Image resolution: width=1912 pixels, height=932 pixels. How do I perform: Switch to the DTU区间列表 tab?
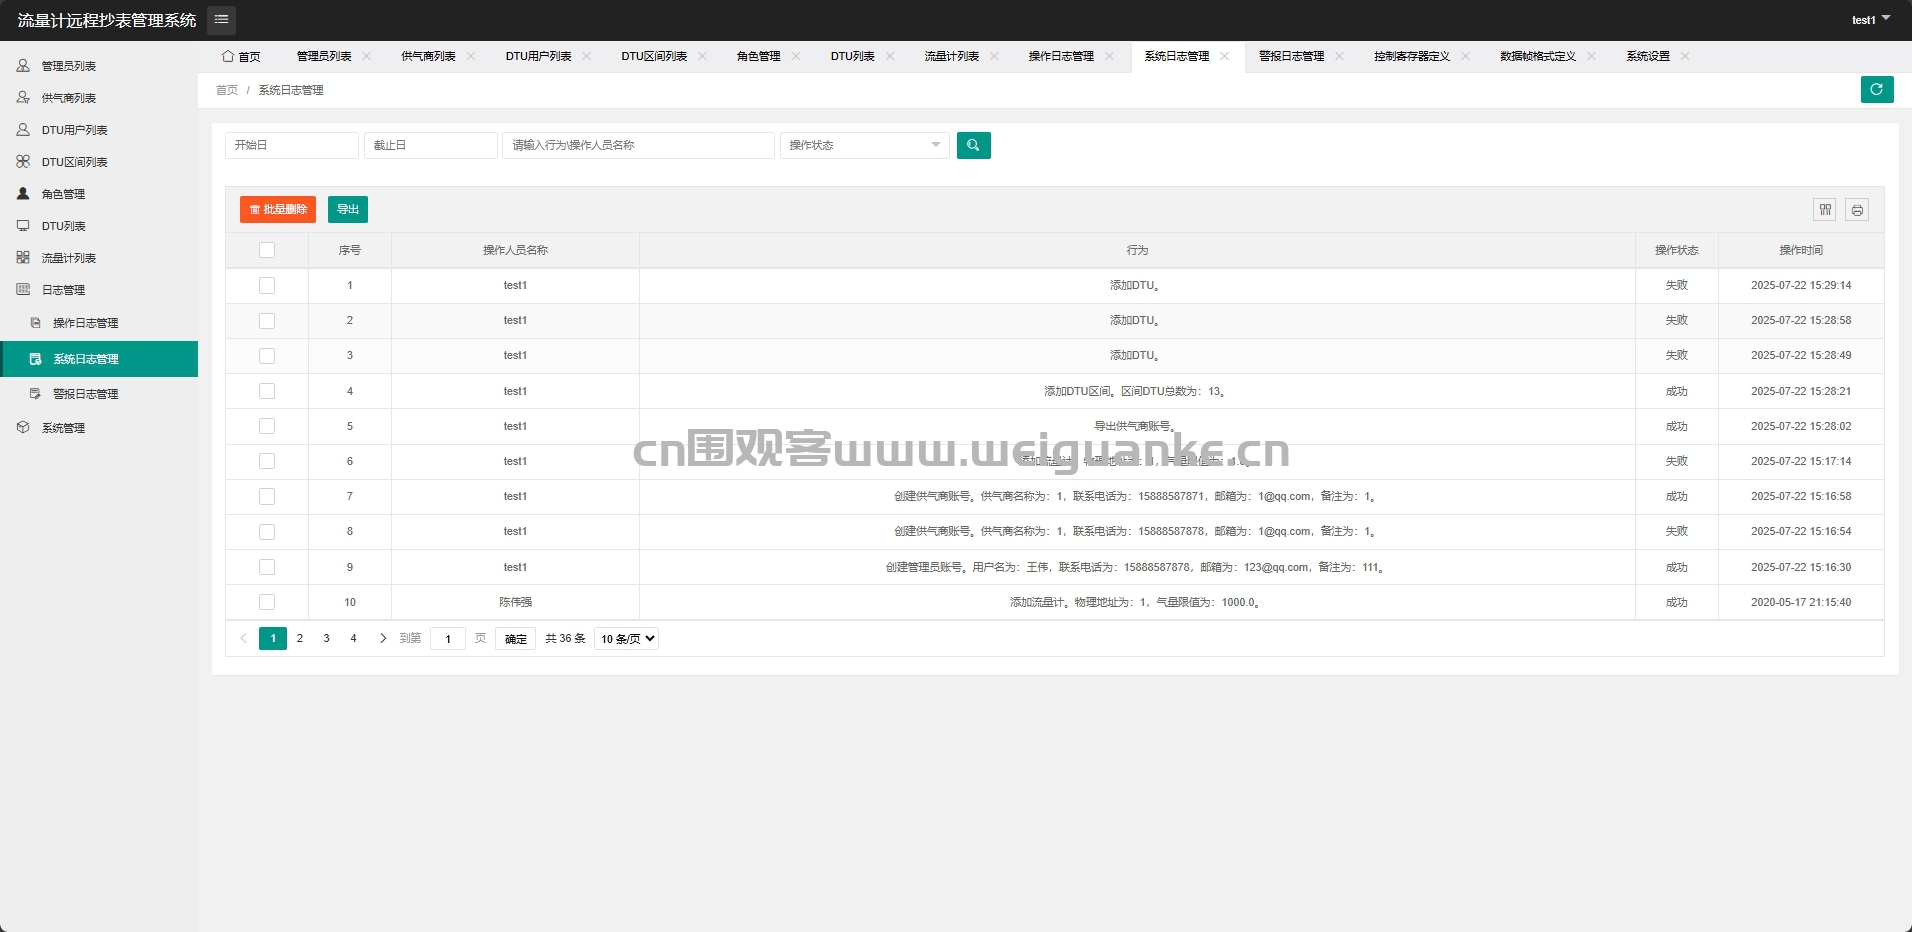tap(654, 56)
